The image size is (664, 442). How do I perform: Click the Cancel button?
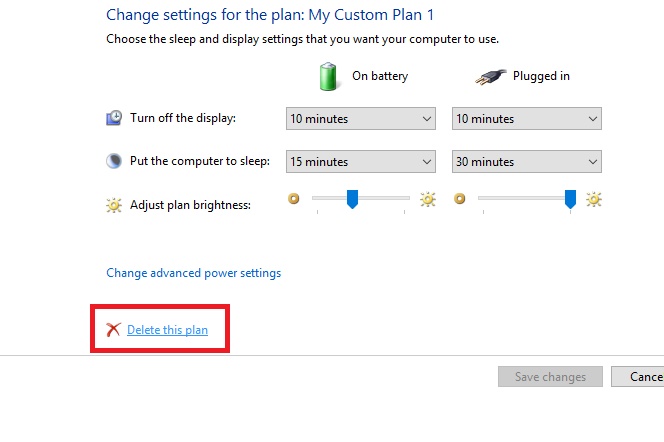637,376
